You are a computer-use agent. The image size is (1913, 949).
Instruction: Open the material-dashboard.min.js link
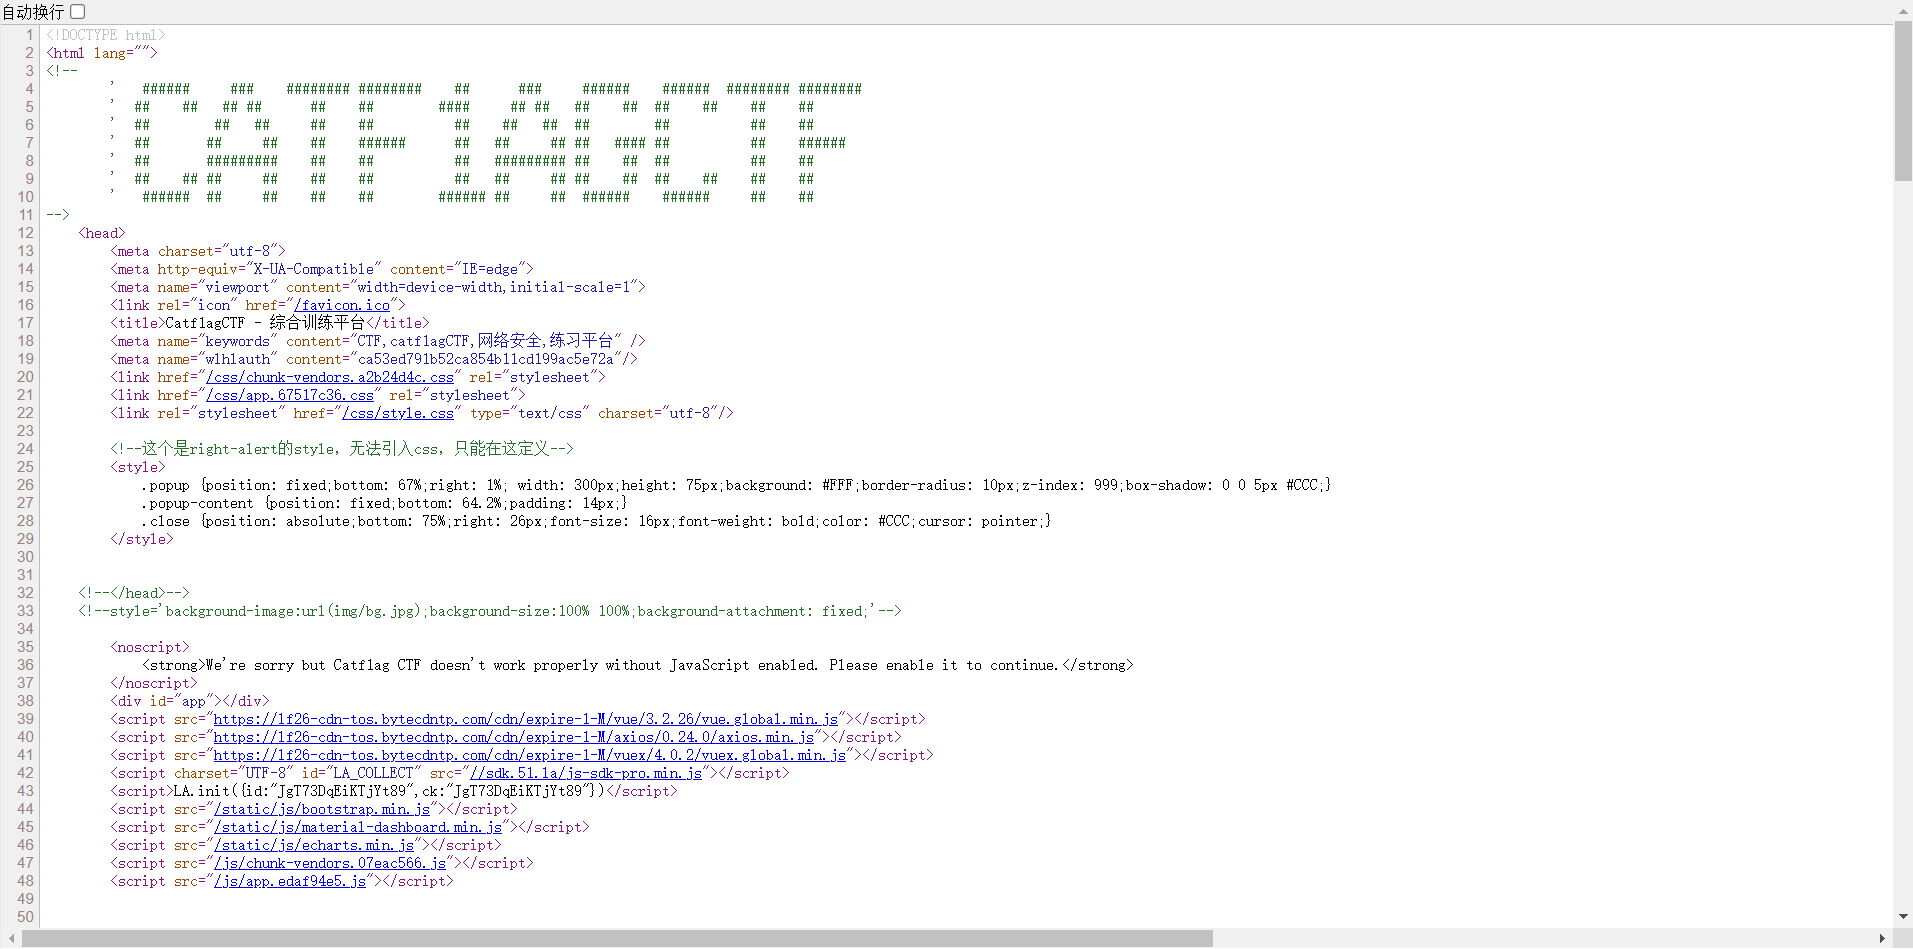click(x=356, y=827)
